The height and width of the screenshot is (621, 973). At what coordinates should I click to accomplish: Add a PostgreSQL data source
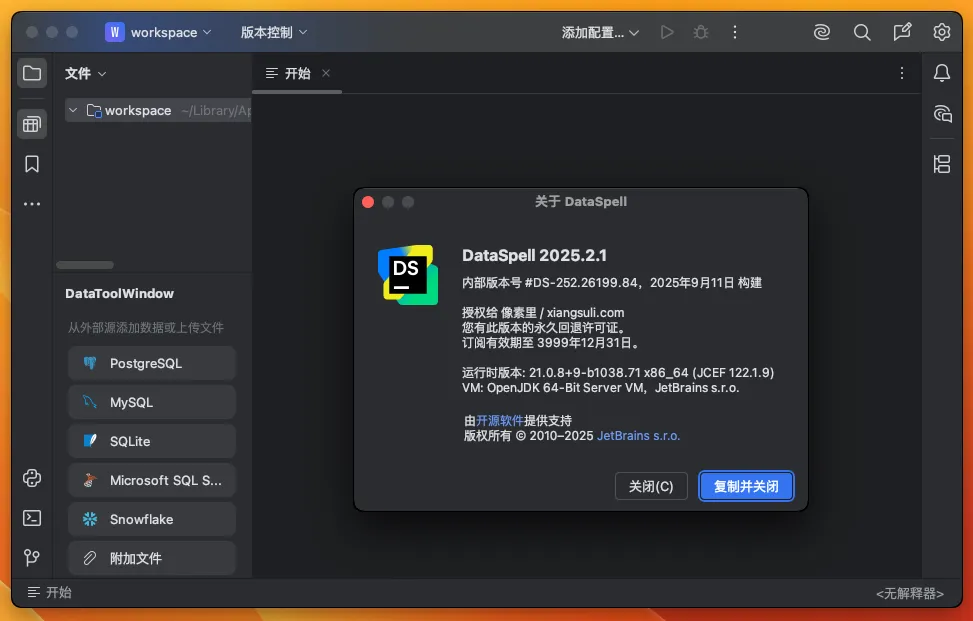click(152, 363)
